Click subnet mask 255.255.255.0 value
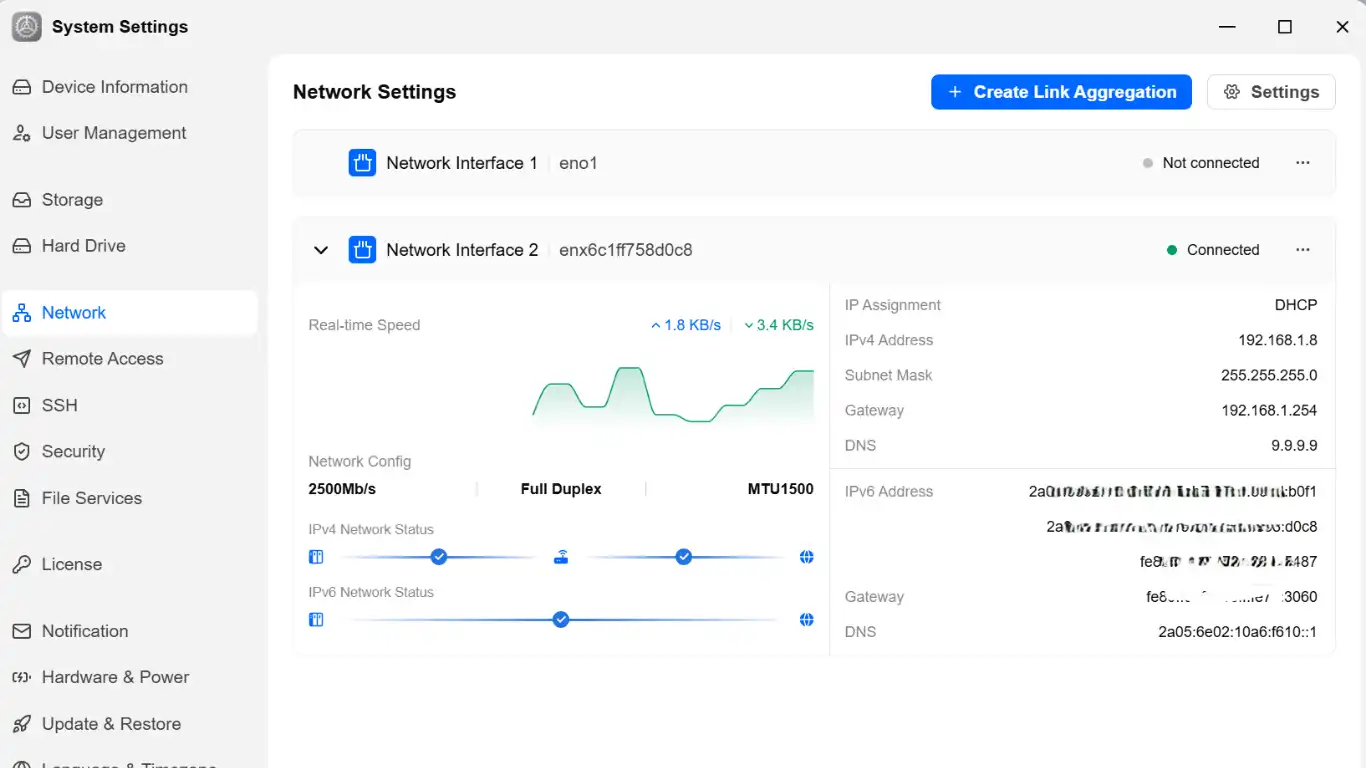This screenshot has width=1366, height=768. [x=1269, y=376]
